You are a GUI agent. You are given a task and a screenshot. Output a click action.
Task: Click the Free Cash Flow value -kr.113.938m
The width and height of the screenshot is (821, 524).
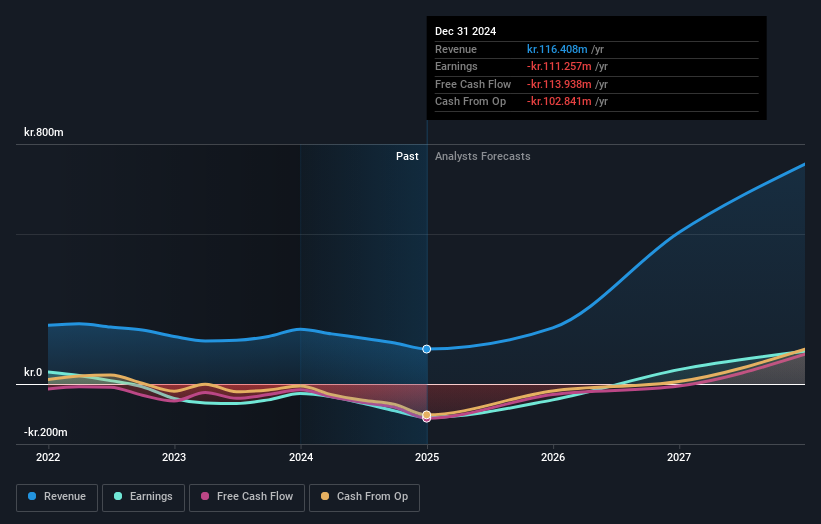pos(559,84)
